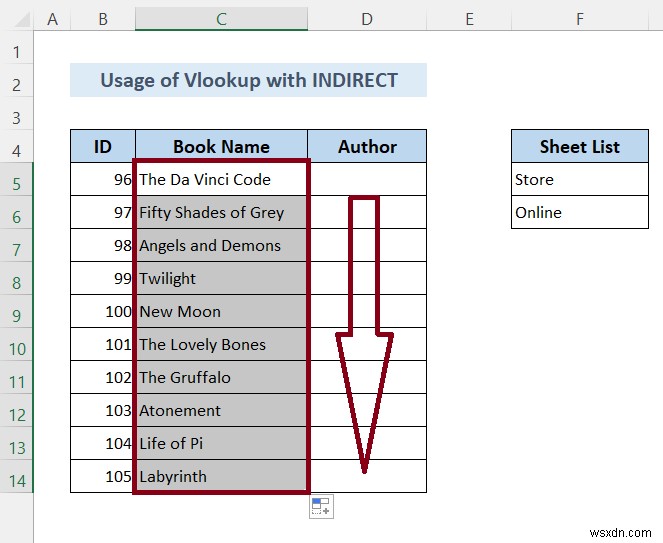Image resolution: width=663 pixels, height=543 pixels.
Task: Select row 2 header
Action: point(16,80)
